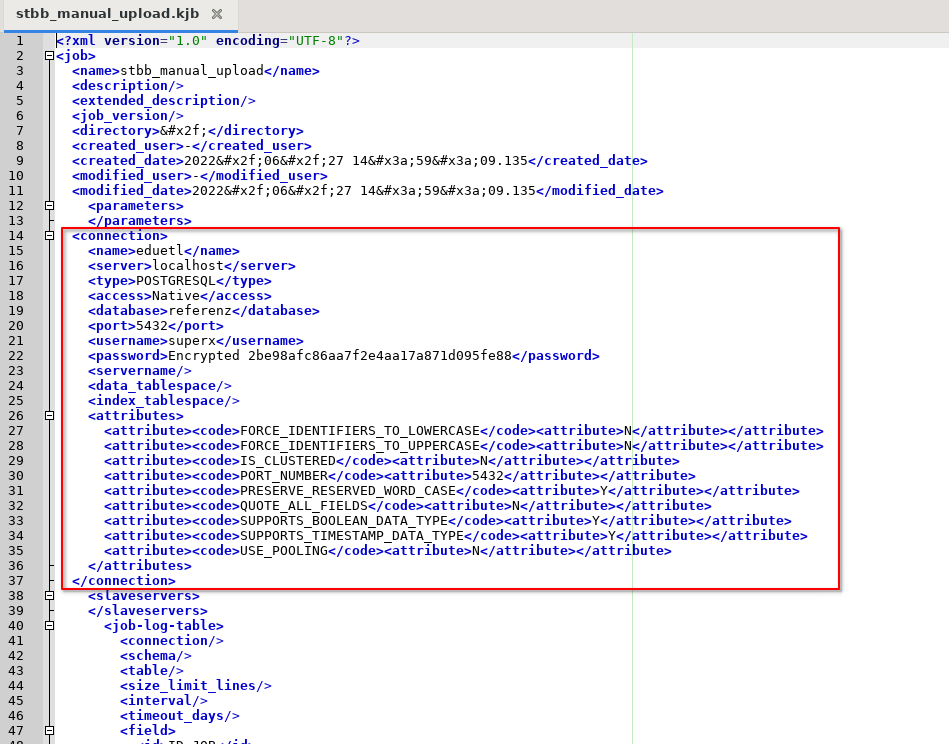Click line number 1 in the margin

click(x=18, y=41)
